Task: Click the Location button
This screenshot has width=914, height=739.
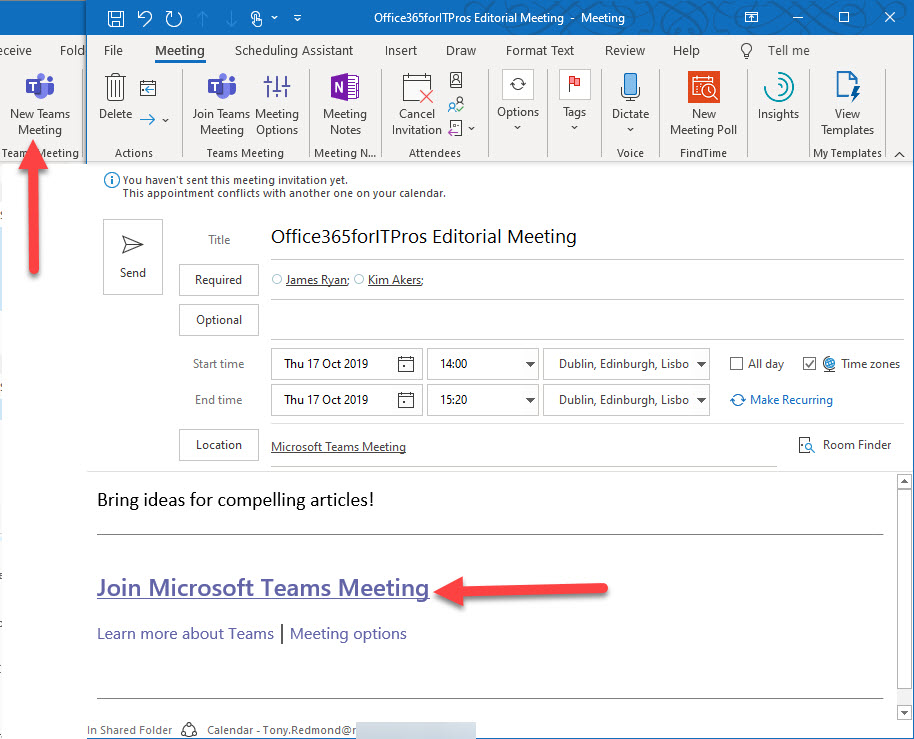Action: (219, 445)
